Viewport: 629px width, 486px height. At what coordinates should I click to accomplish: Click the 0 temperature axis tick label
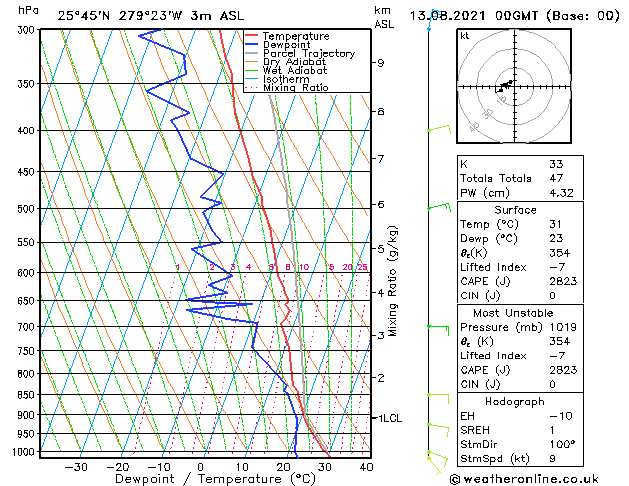pyautogui.click(x=201, y=467)
